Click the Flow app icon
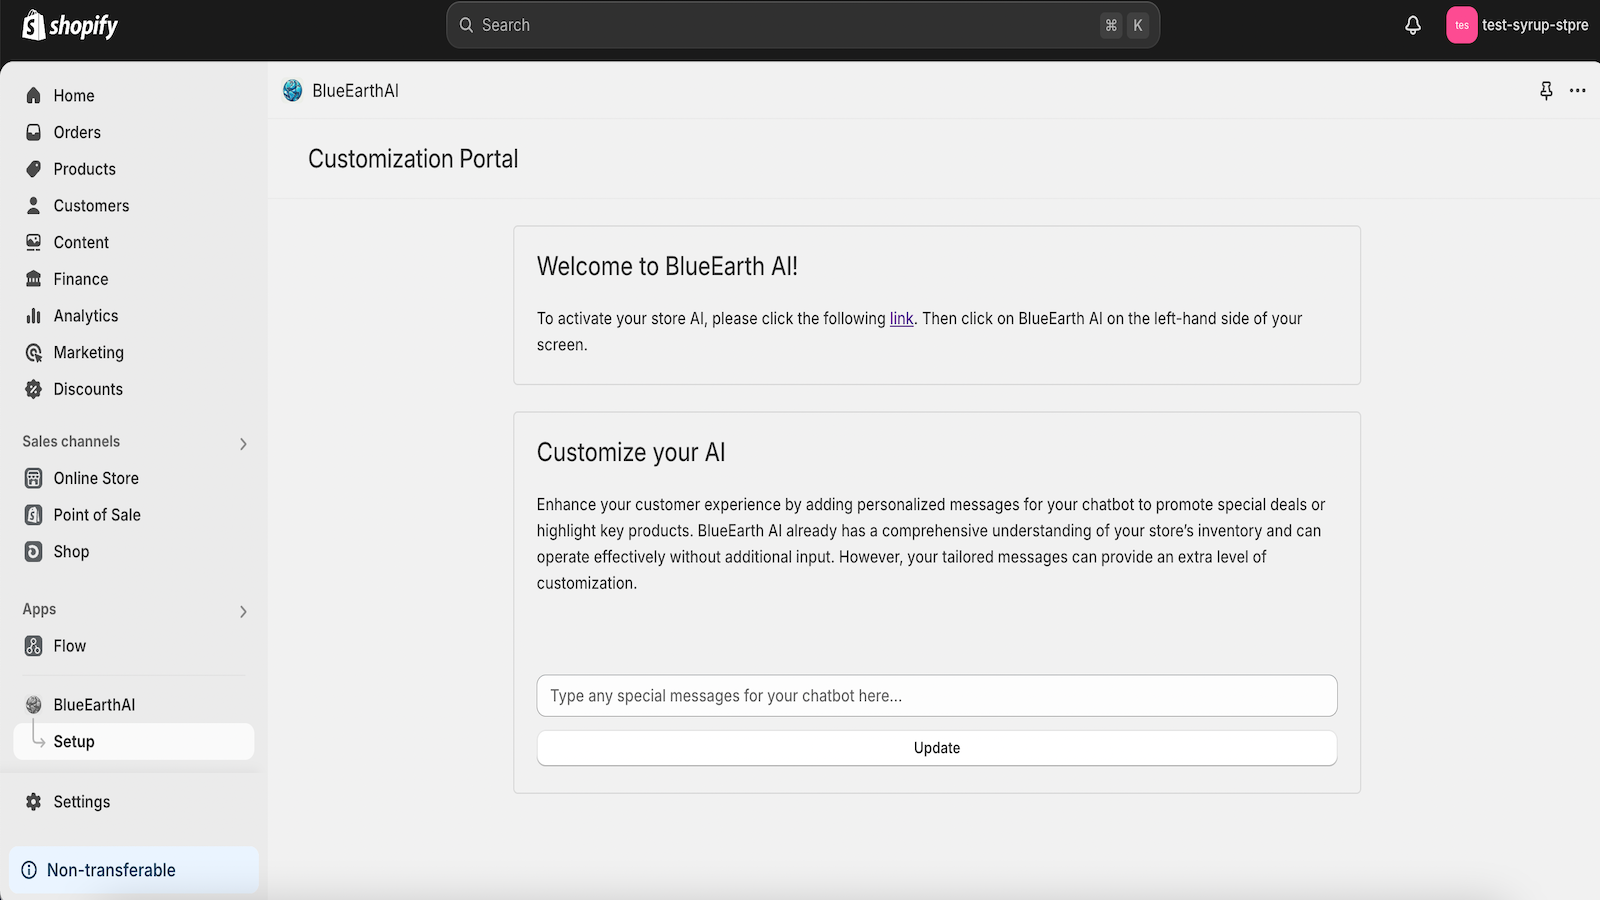The image size is (1600, 900). click(33, 646)
